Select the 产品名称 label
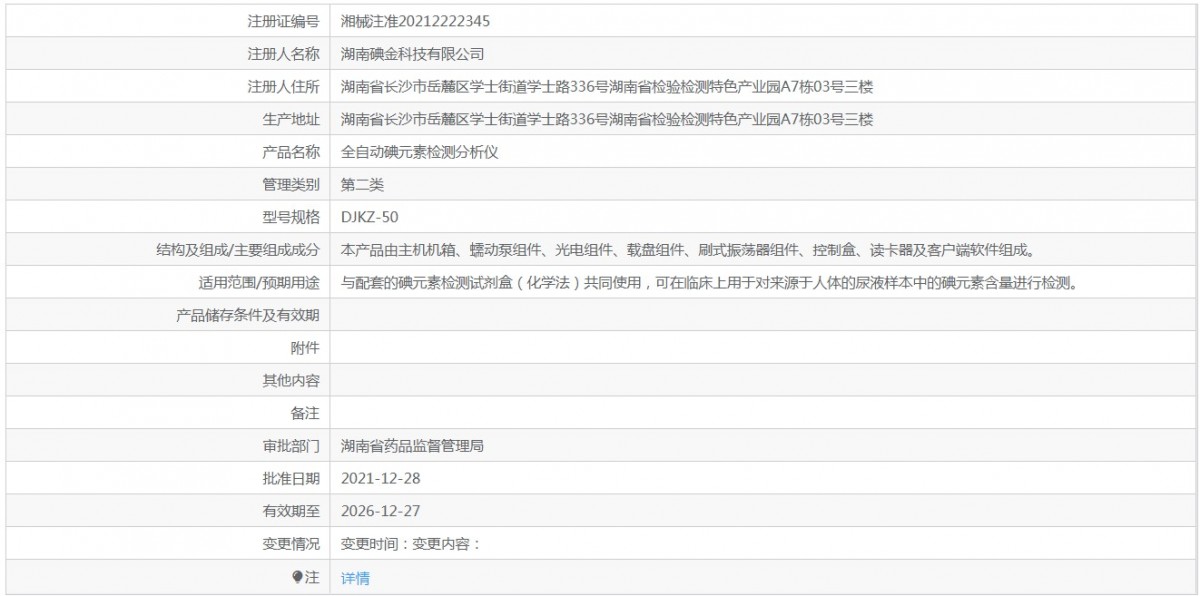 coord(291,152)
